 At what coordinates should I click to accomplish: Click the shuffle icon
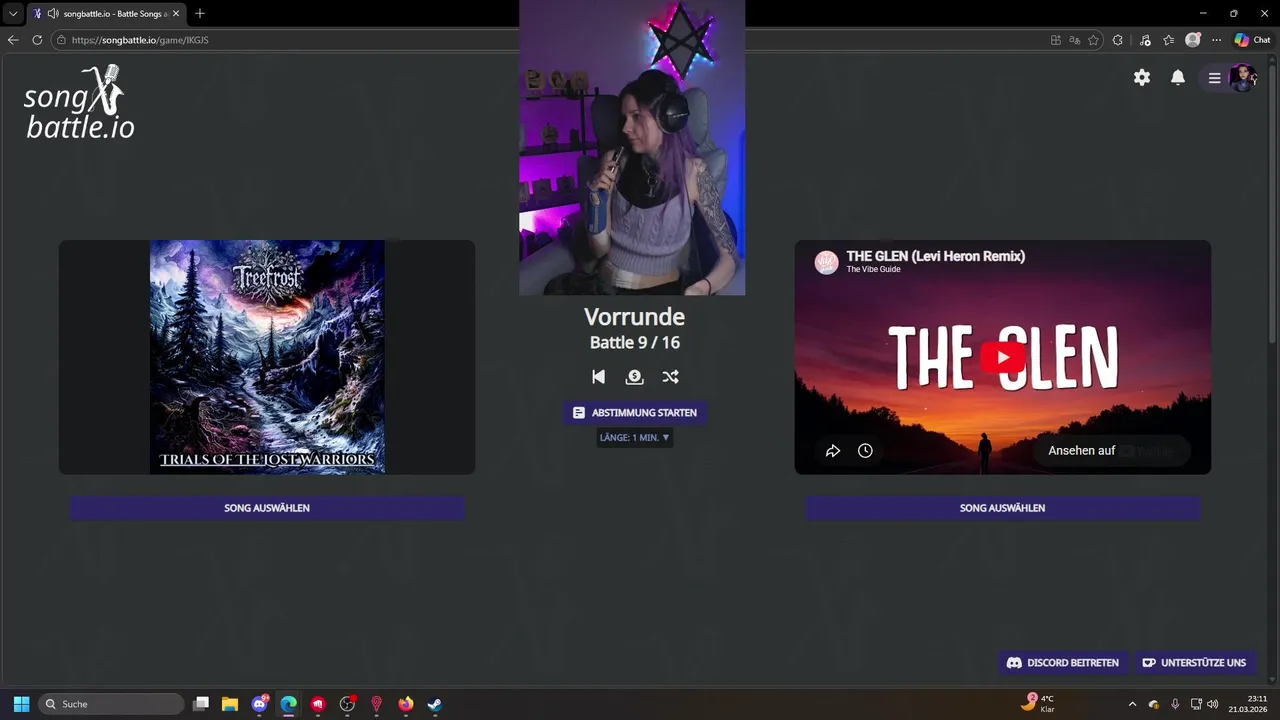pos(670,377)
